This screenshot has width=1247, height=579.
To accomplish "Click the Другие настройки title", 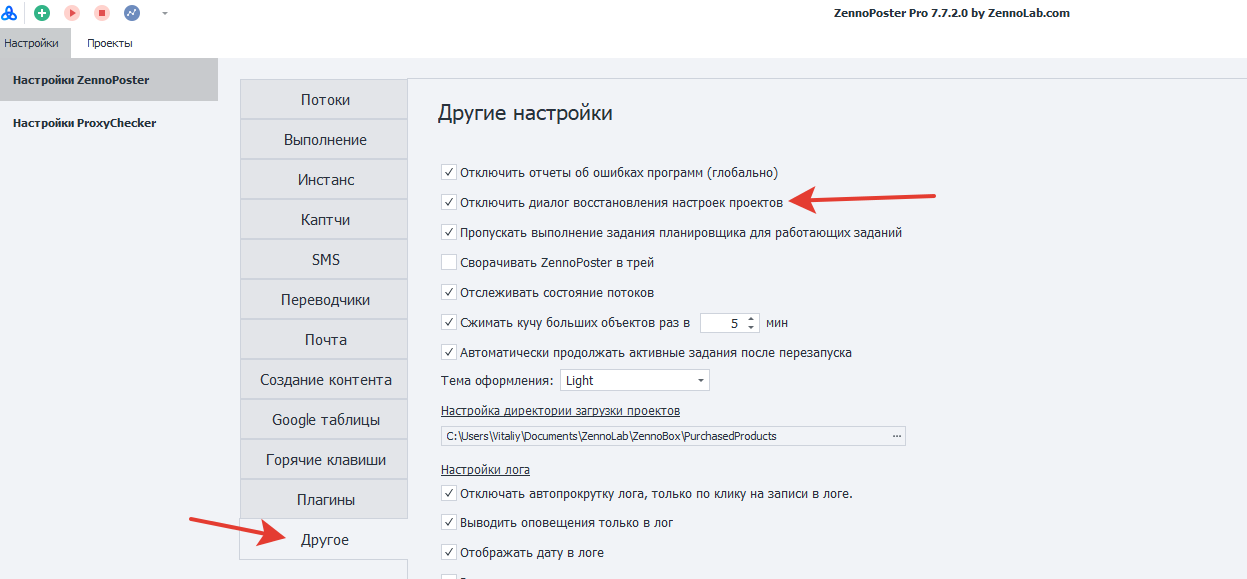I will click(525, 113).
